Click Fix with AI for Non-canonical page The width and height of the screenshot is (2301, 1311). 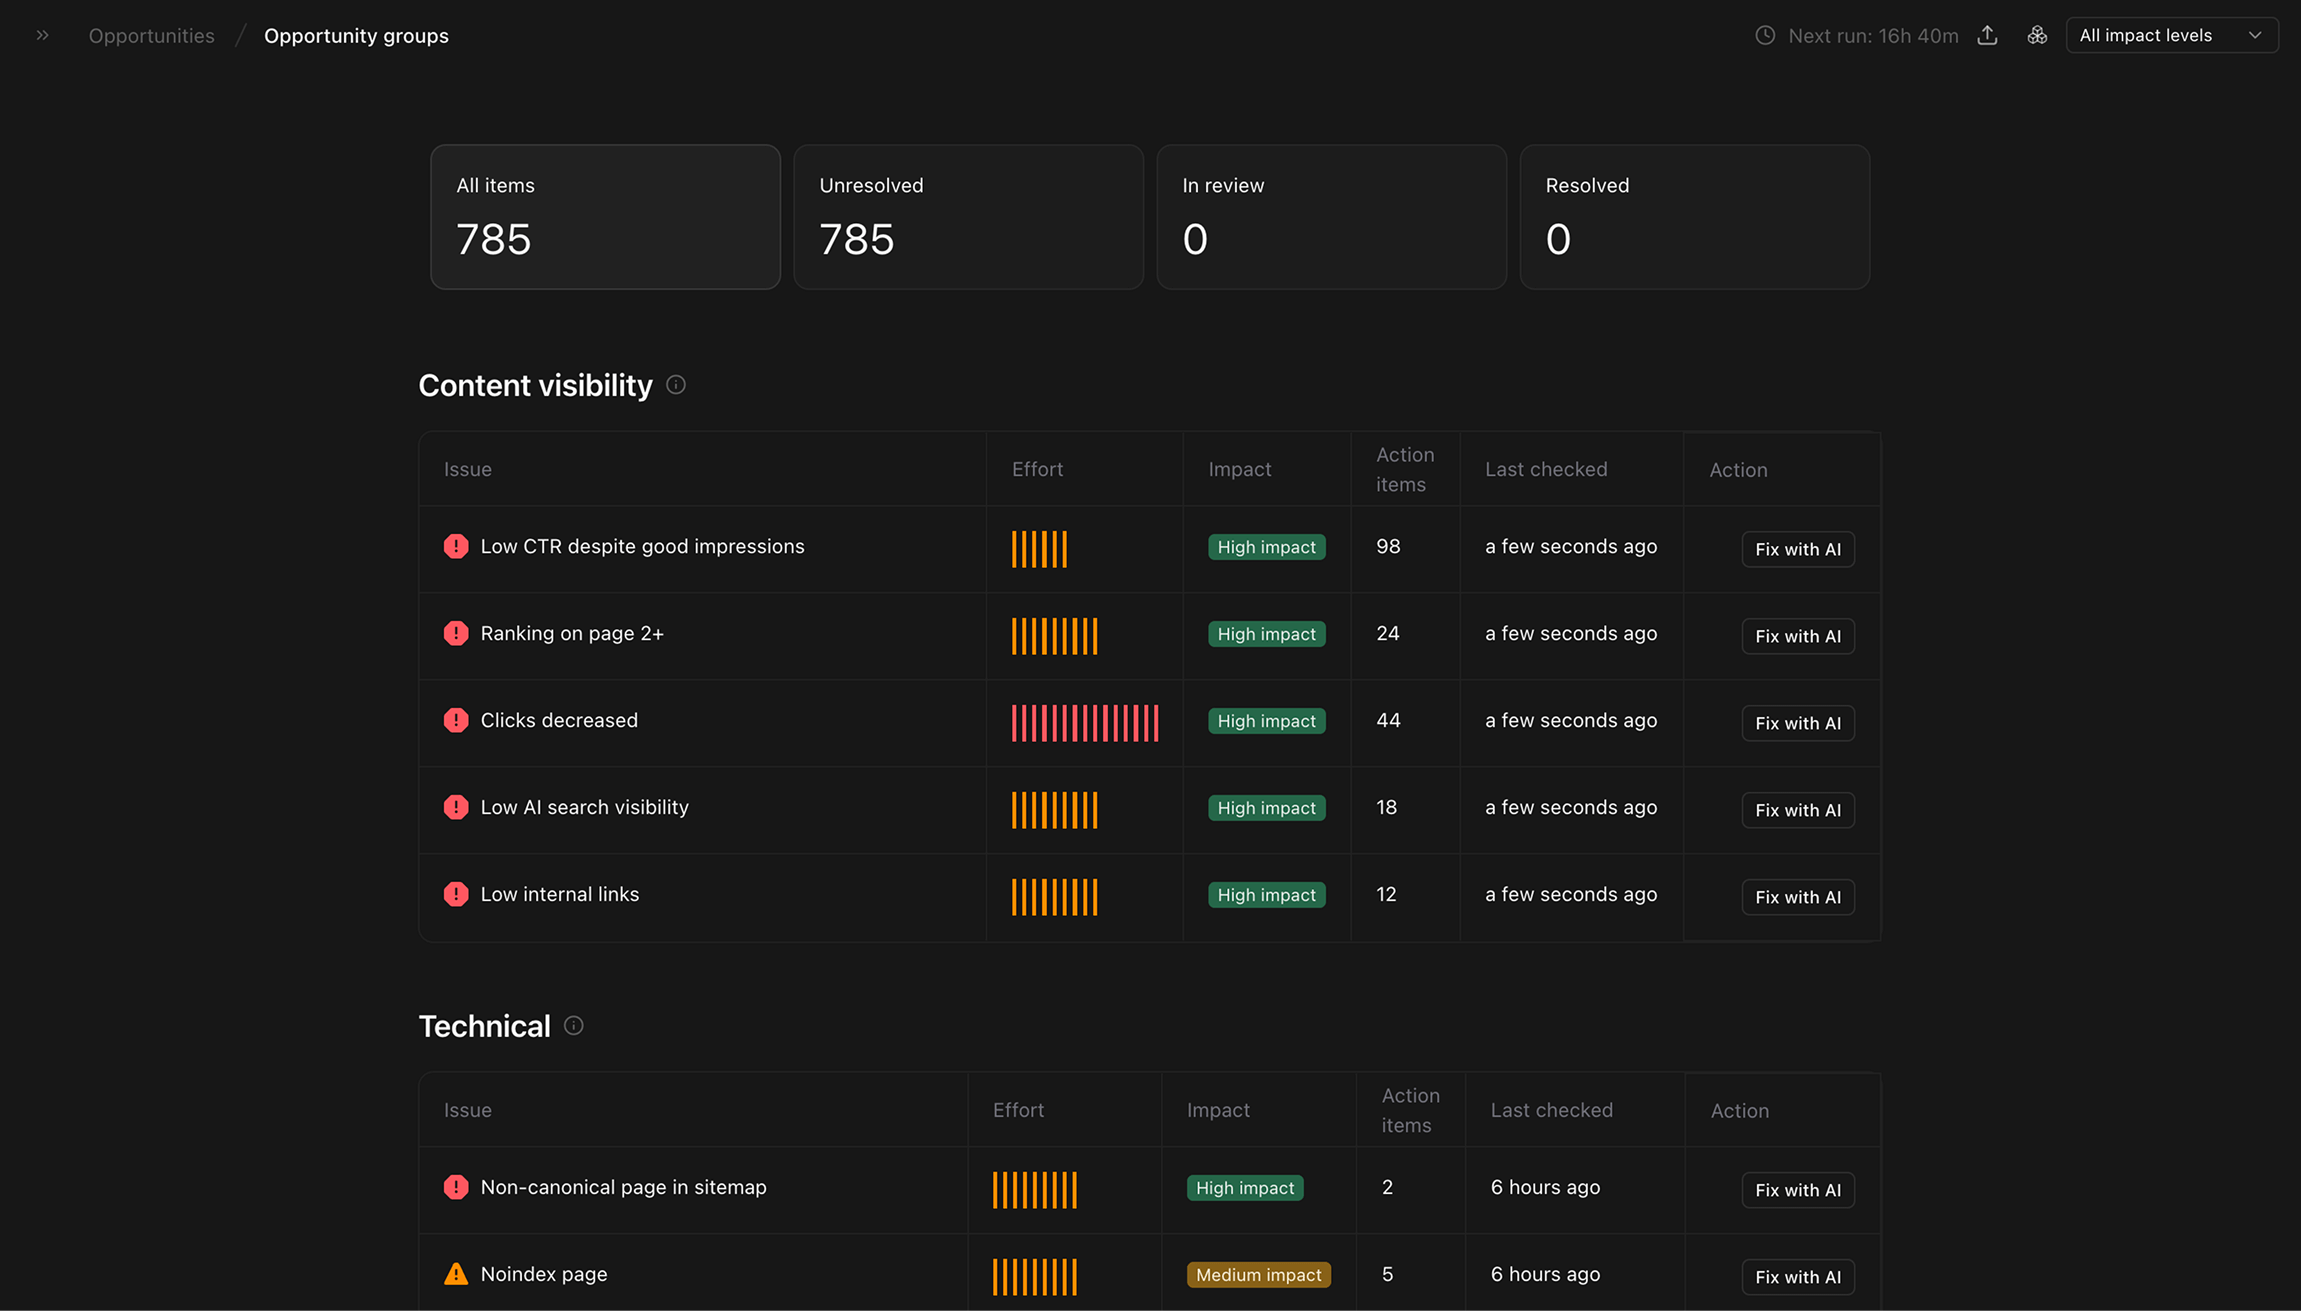(1797, 1190)
